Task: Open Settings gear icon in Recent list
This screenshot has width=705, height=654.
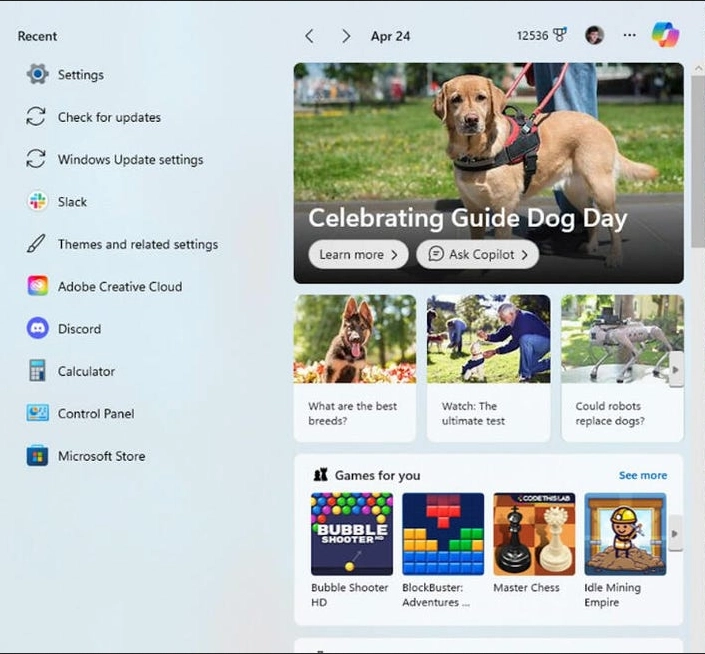Action: pyautogui.click(x=37, y=74)
